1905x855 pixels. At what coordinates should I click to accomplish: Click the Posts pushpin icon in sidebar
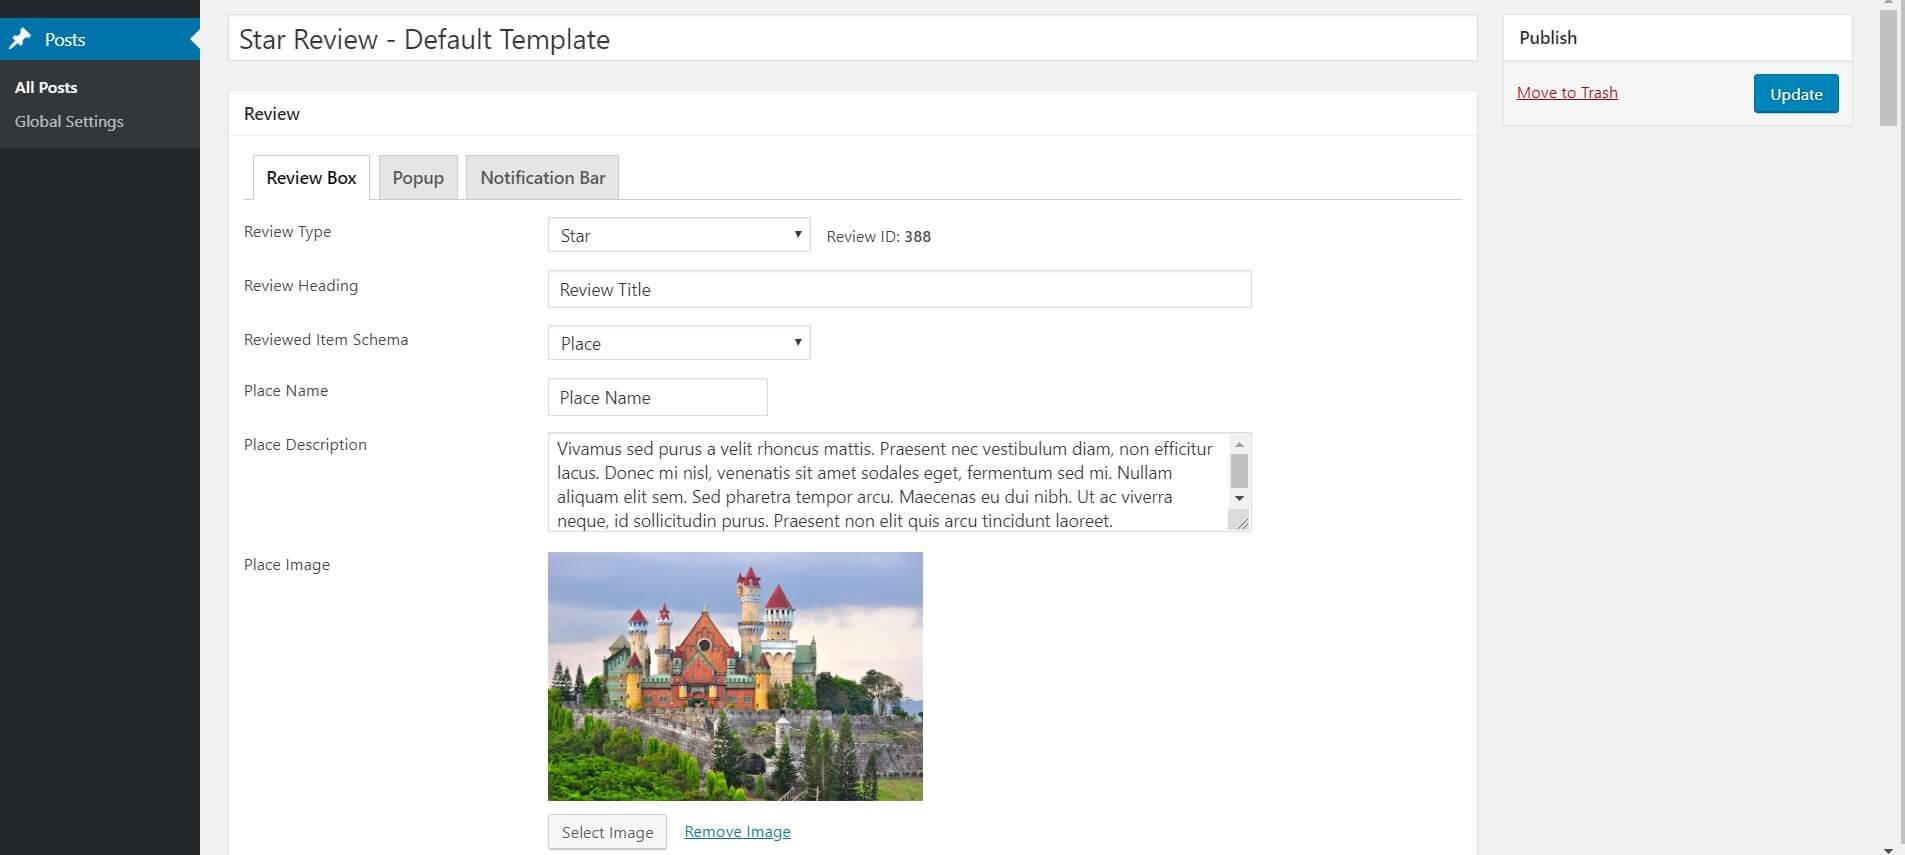(20, 39)
